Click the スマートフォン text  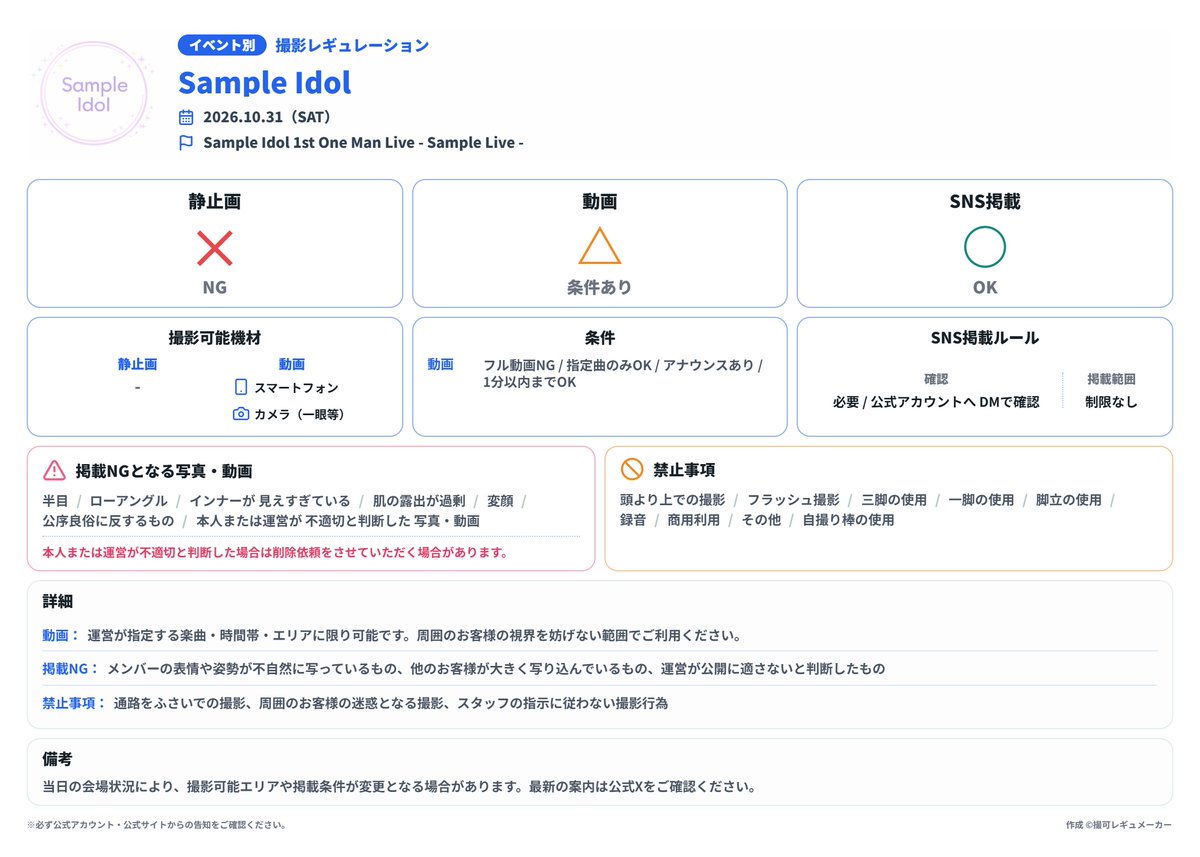[297, 388]
